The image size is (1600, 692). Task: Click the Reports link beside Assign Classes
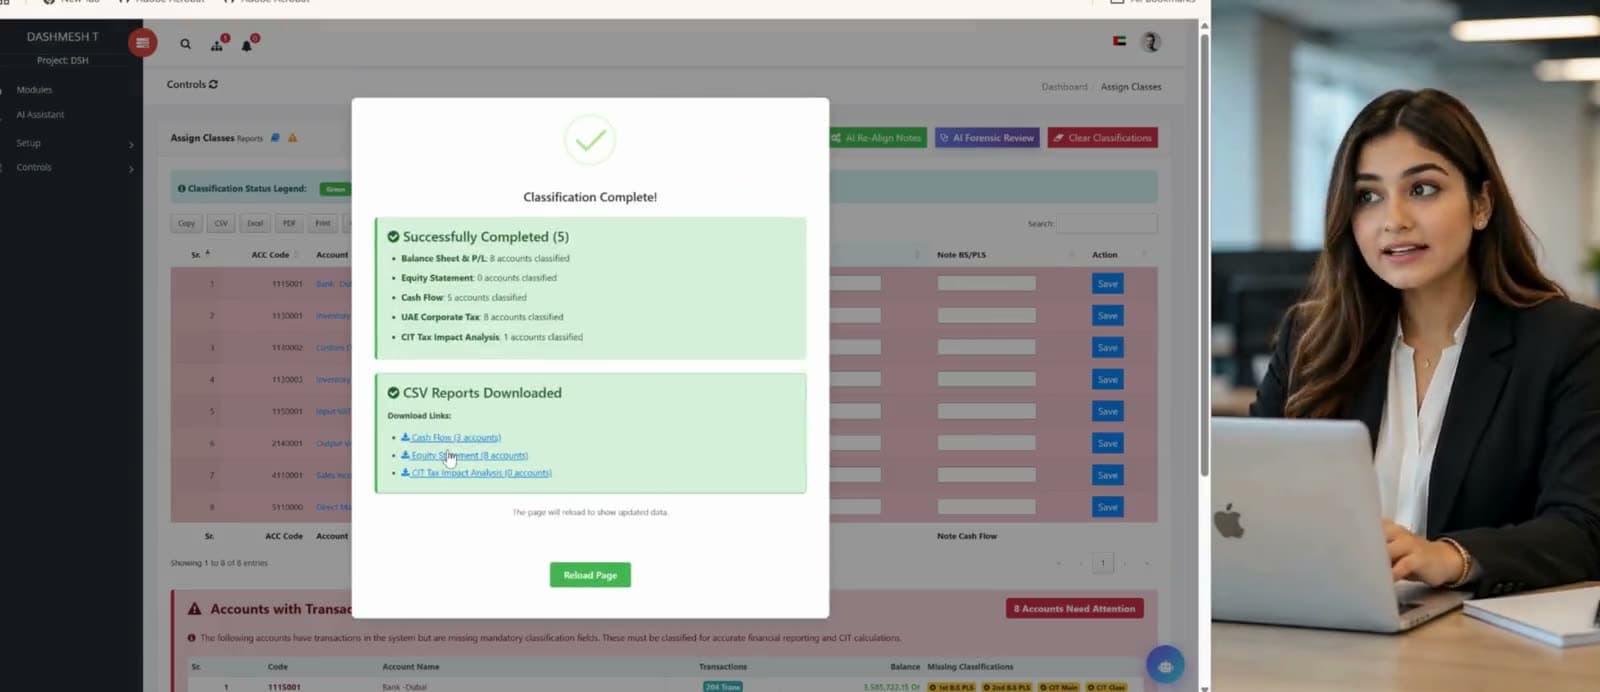250,139
